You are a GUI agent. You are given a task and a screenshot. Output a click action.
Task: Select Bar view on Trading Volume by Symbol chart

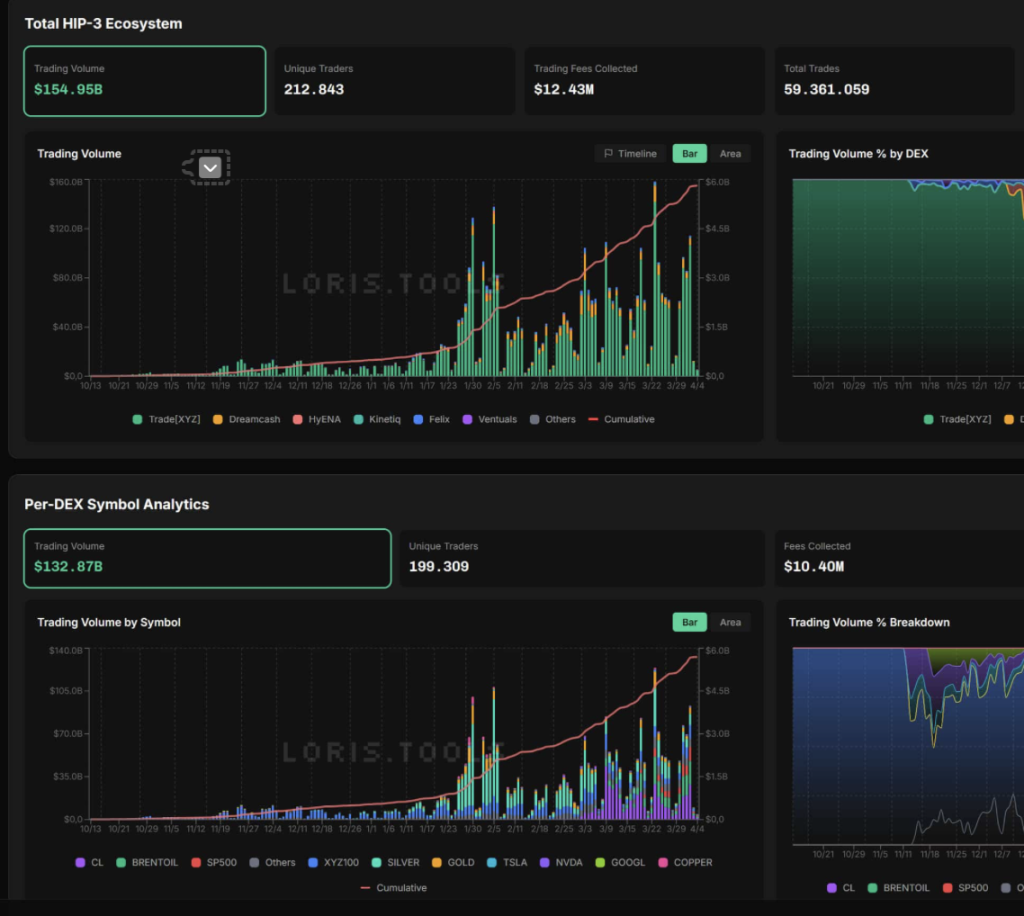(689, 622)
